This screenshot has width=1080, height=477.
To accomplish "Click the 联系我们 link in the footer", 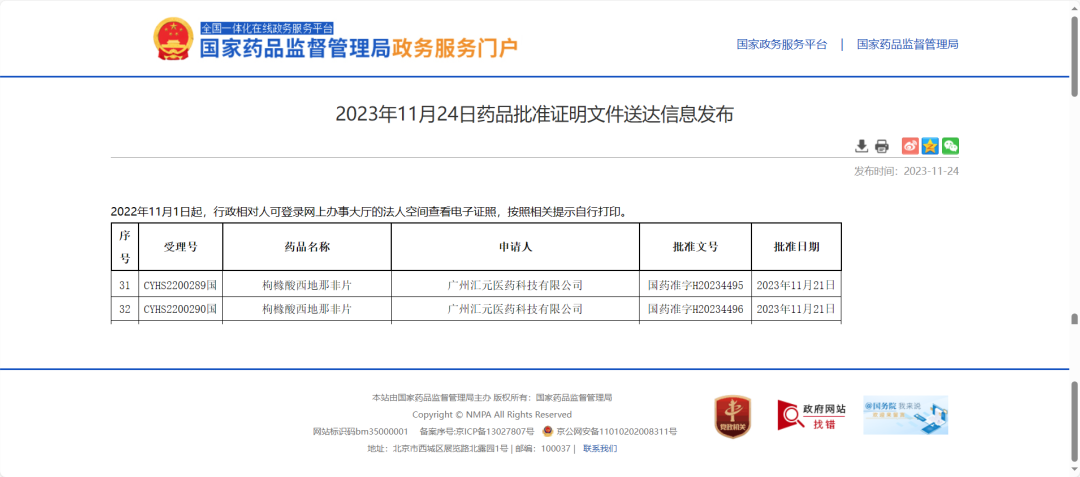I will click(x=600, y=449).
